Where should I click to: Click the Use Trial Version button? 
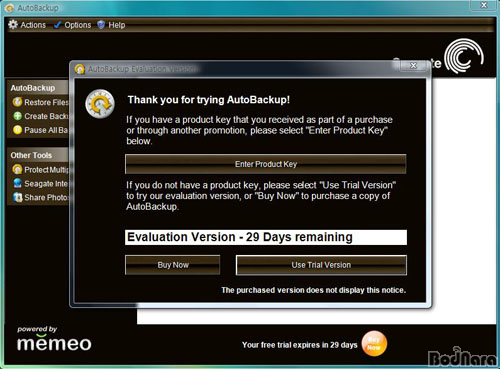[x=321, y=265]
